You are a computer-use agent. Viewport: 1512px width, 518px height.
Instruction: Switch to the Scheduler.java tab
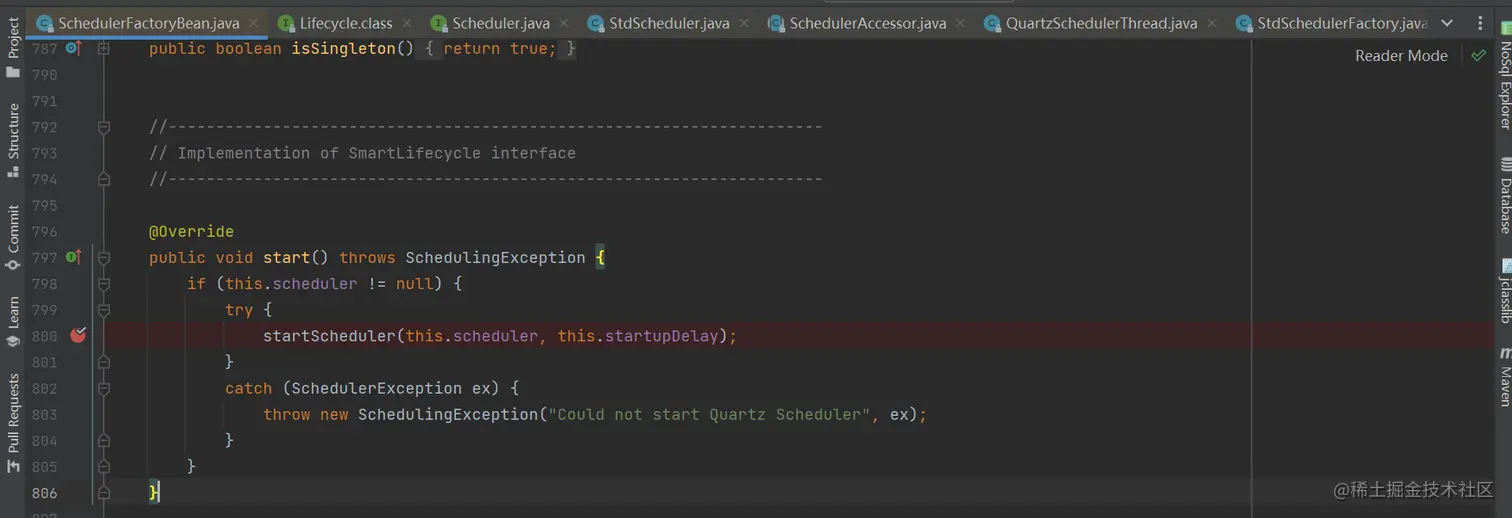(500, 23)
